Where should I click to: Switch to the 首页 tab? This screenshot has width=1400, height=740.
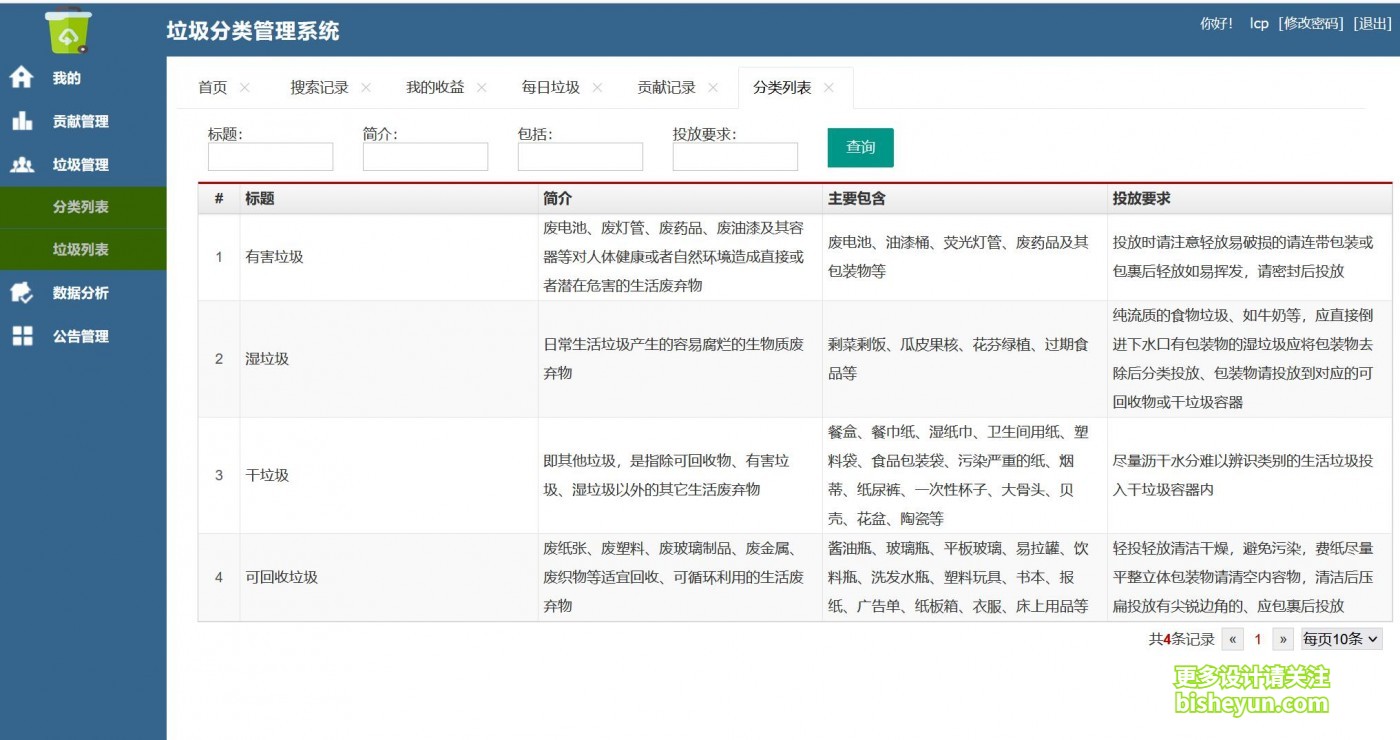click(x=212, y=88)
